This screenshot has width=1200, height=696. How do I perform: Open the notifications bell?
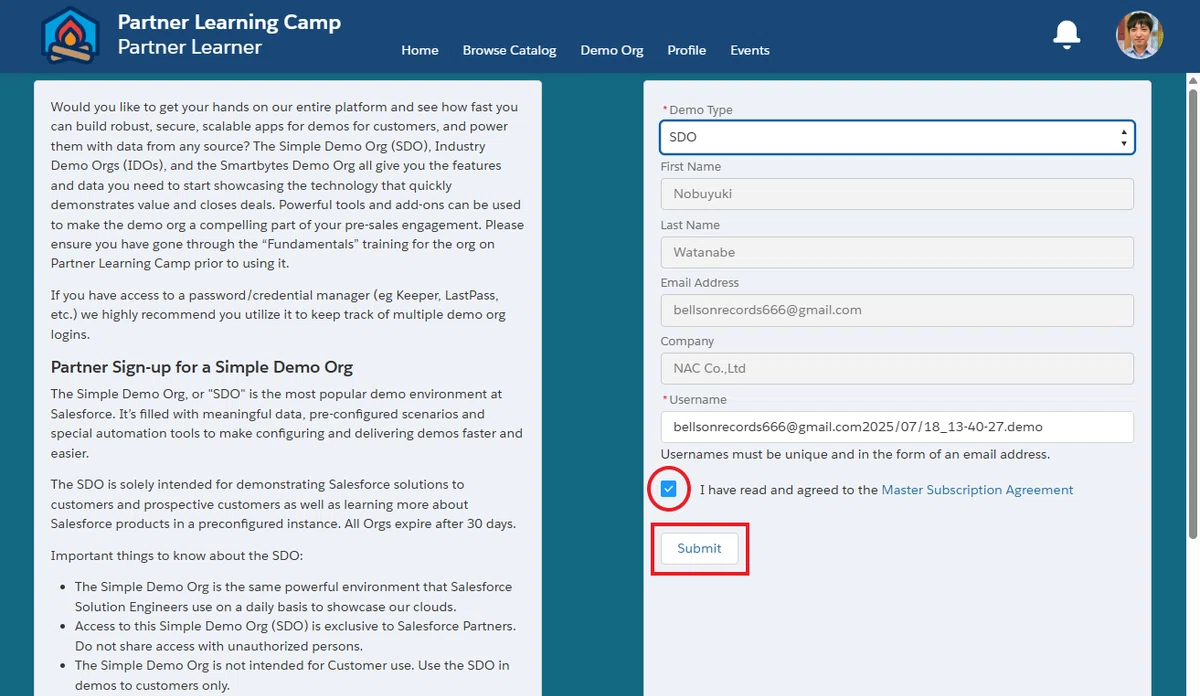coord(1067,35)
